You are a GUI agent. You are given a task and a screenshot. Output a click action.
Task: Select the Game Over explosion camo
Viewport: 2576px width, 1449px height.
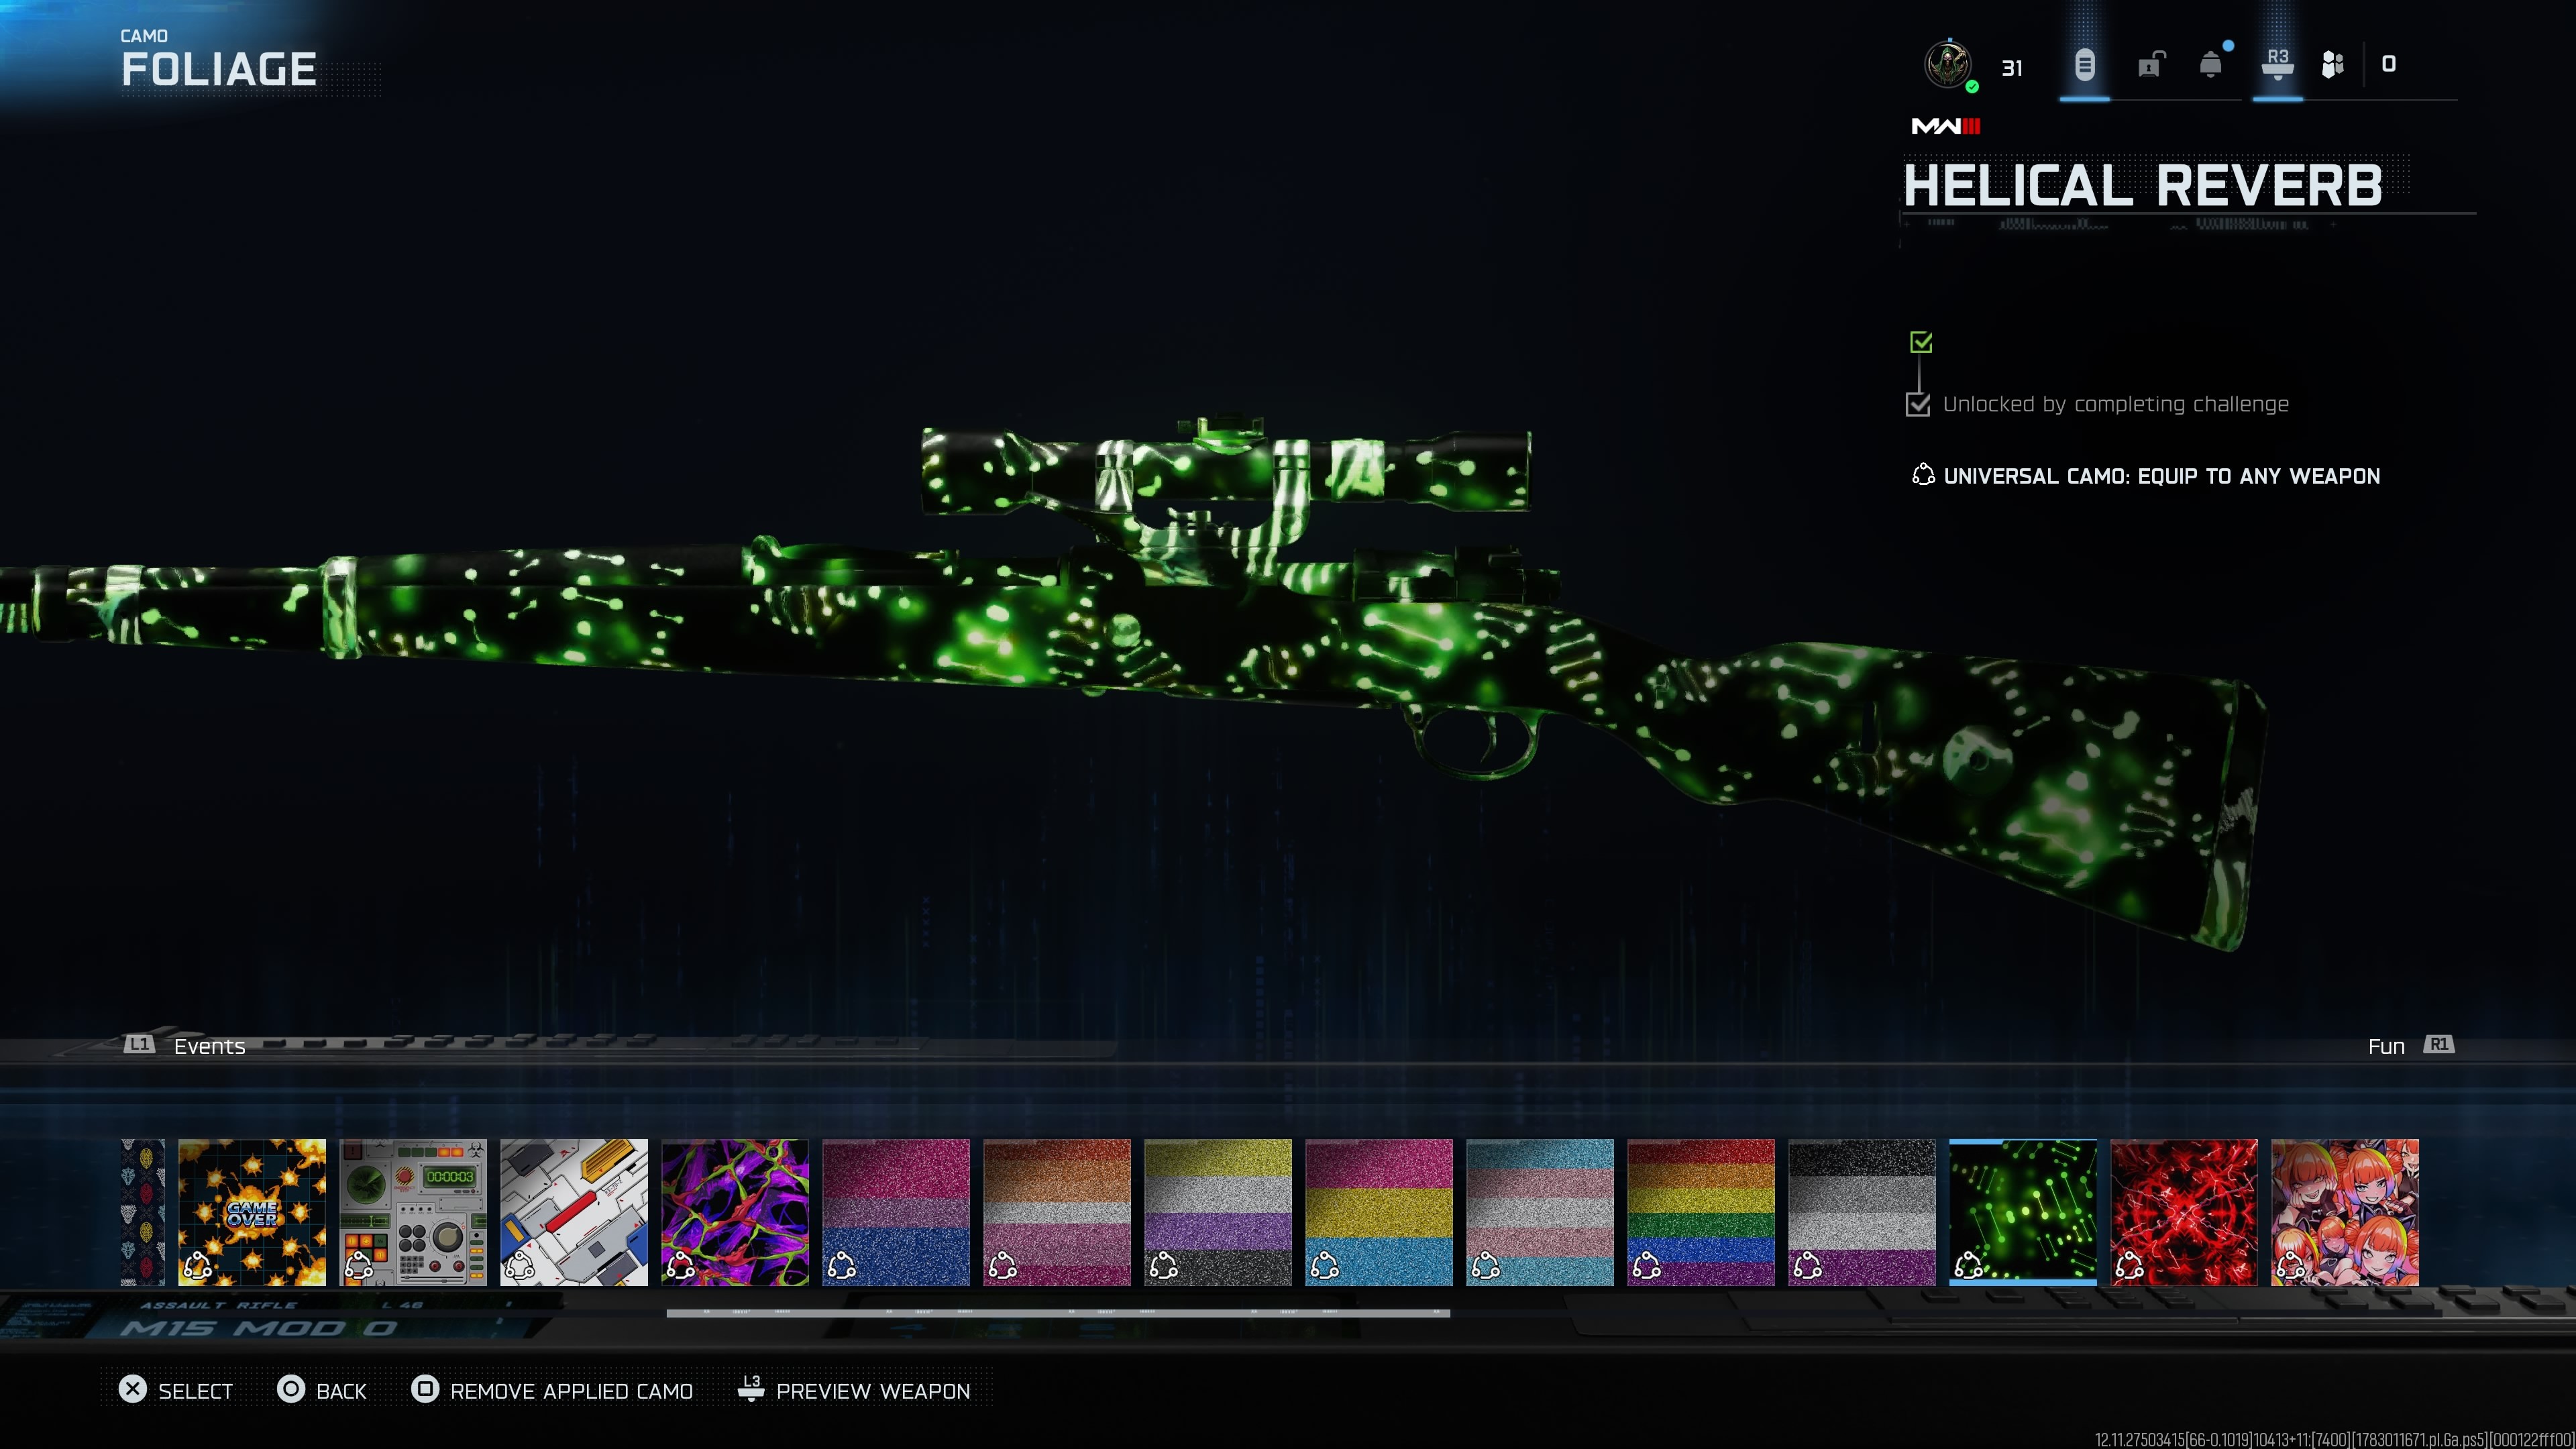click(252, 1212)
